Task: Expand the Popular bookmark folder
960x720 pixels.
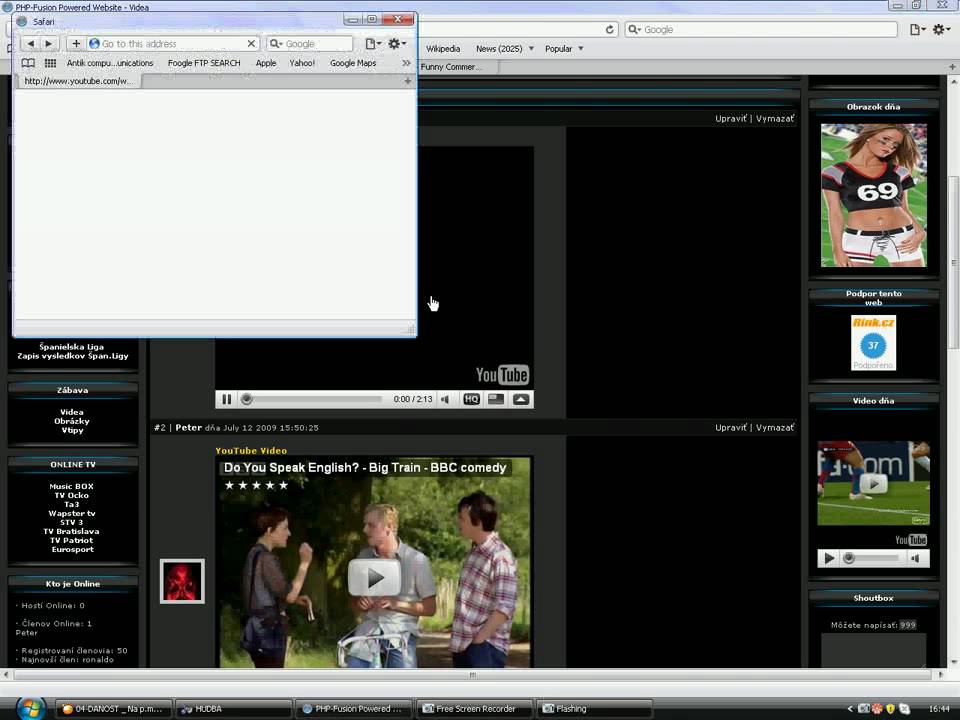Action: 563,49
